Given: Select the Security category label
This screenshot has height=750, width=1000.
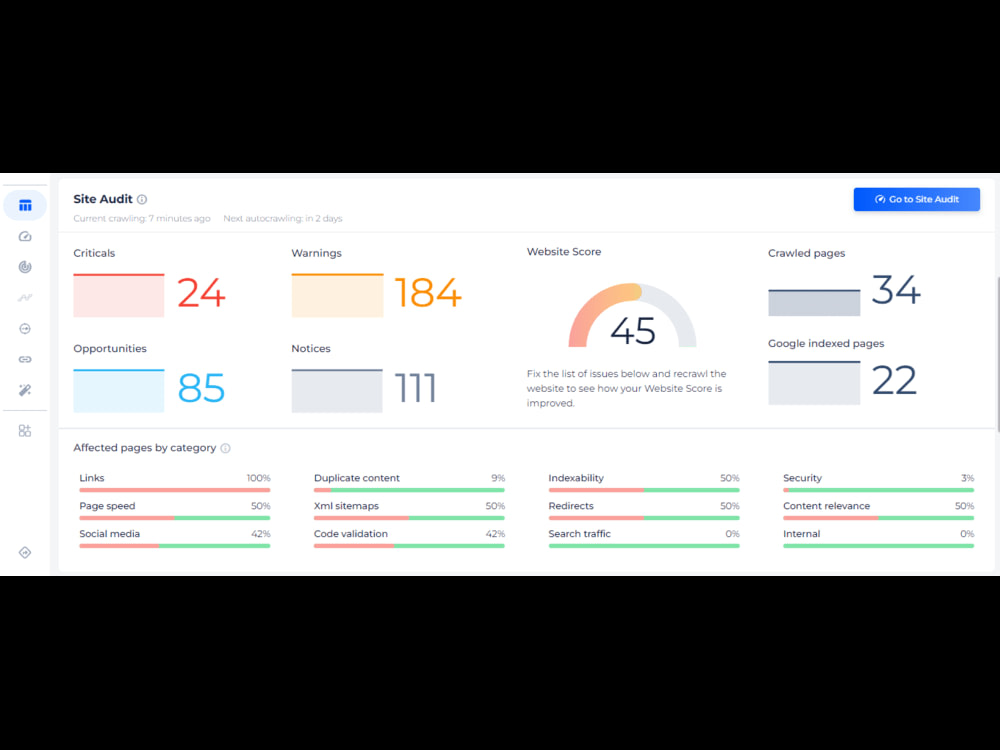Looking at the screenshot, I should (x=802, y=478).
